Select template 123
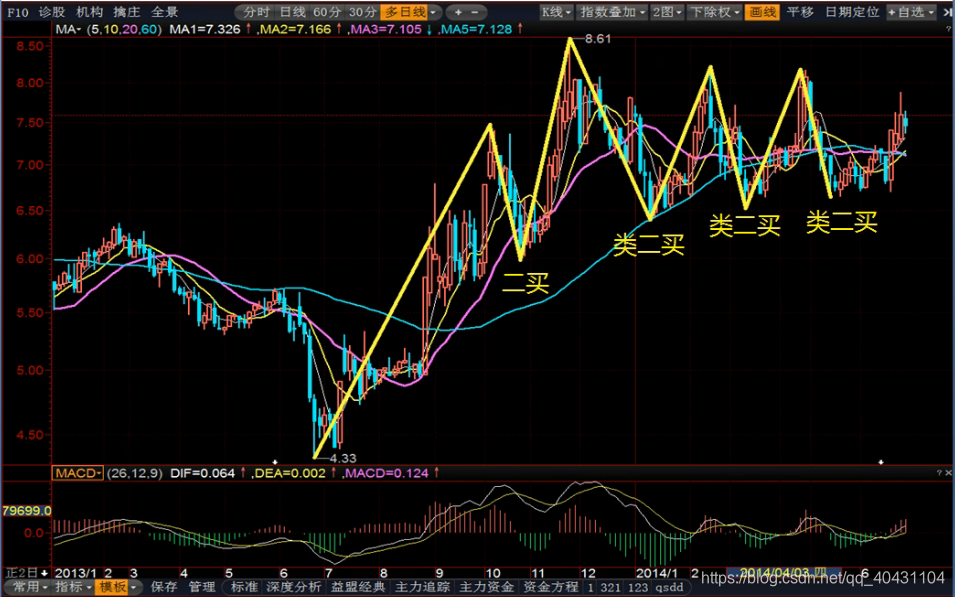Screen dimensions: 955x597 click(638, 587)
